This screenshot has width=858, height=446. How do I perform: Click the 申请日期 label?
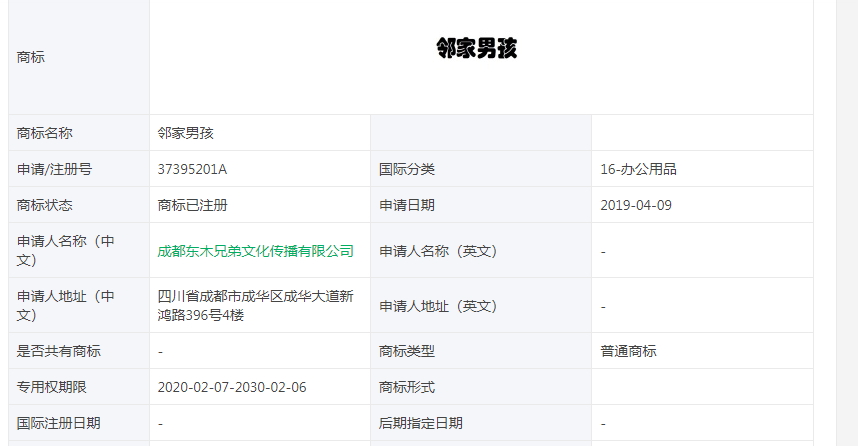[407, 205]
